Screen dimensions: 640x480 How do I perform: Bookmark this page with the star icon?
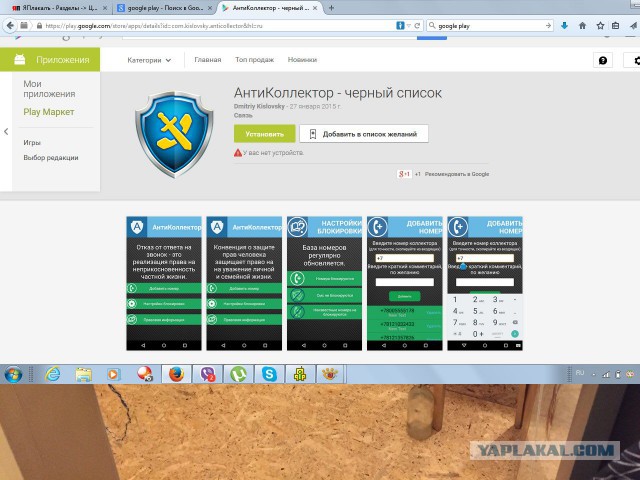[x=600, y=26]
